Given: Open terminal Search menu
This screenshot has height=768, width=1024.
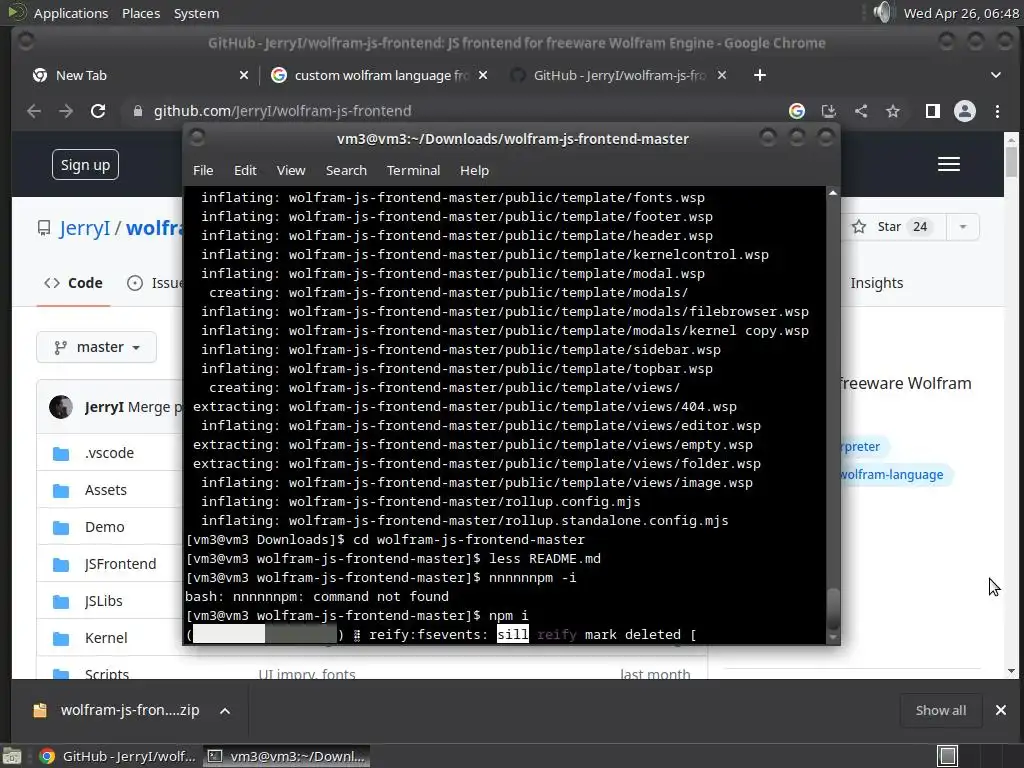Looking at the screenshot, I should pyautogui.click(x=346, y=170).
